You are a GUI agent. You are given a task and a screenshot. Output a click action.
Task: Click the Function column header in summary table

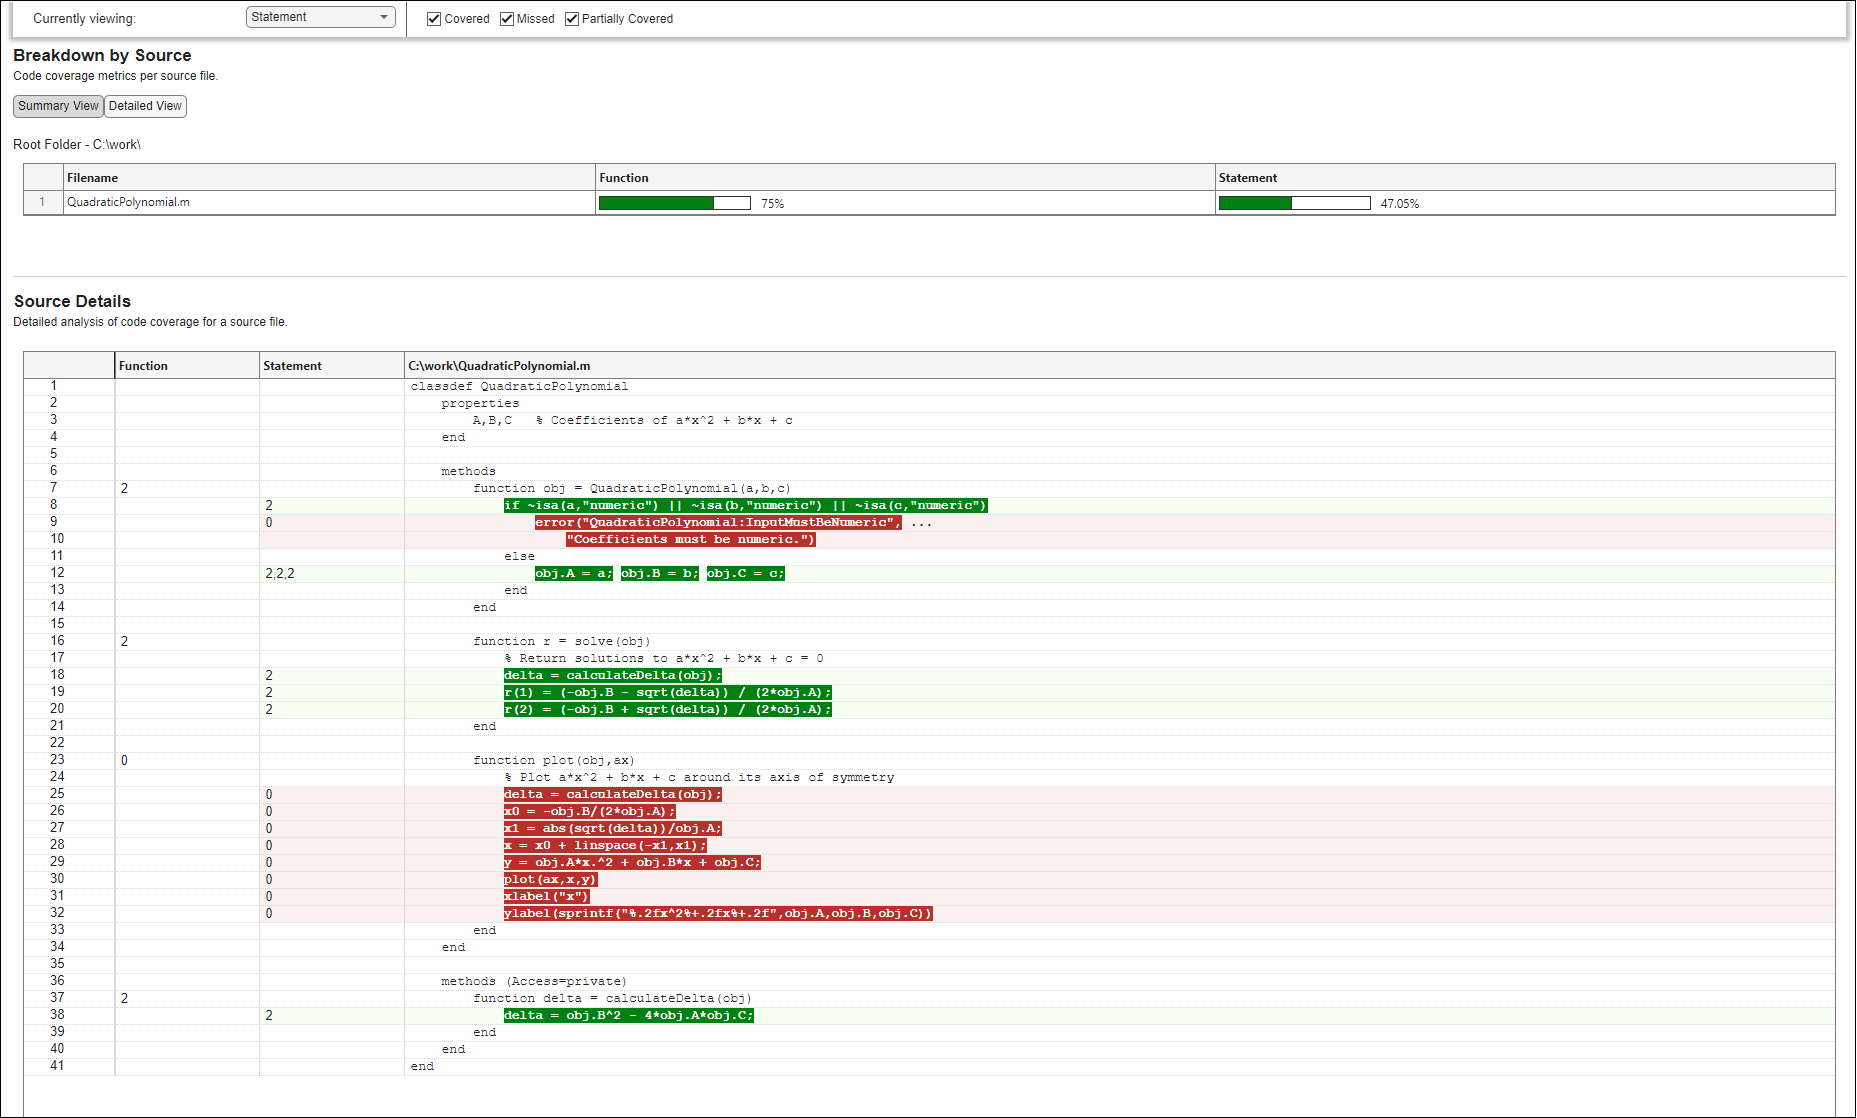click(x=624, y=178)
